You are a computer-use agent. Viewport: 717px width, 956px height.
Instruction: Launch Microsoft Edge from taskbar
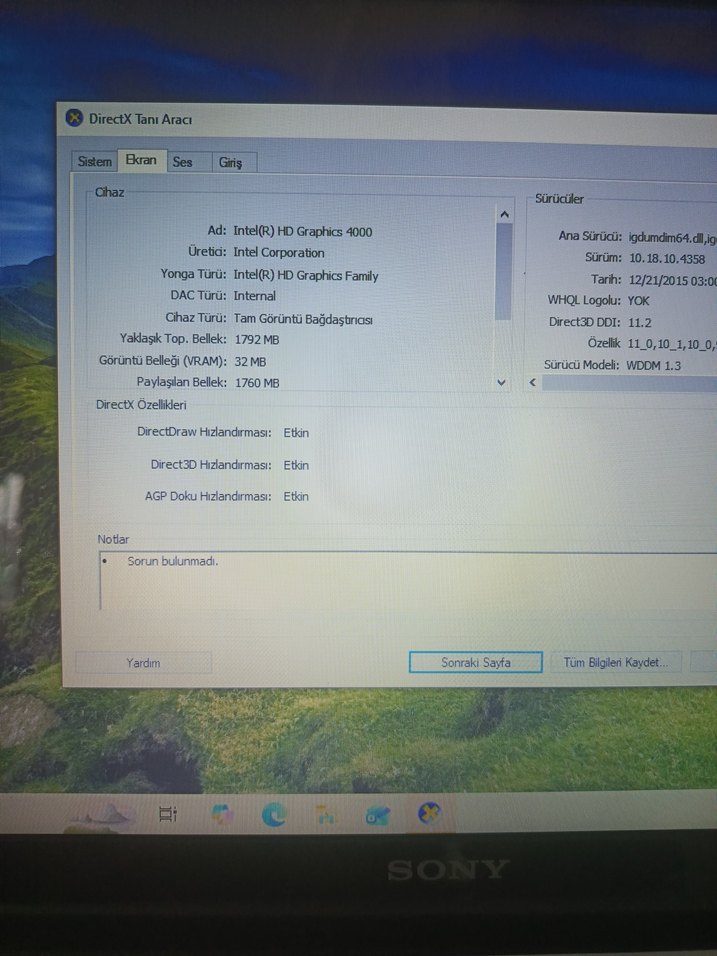(274, 815)
